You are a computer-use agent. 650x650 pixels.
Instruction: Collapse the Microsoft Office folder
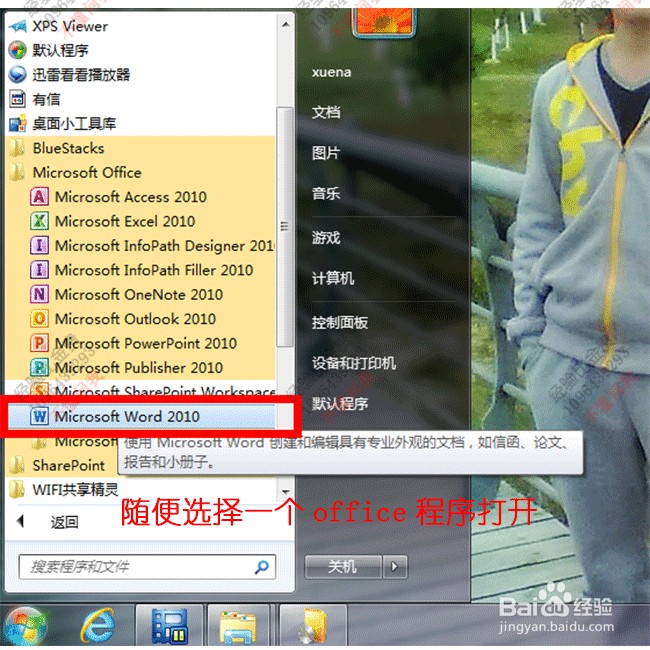[x=141, y=172]
